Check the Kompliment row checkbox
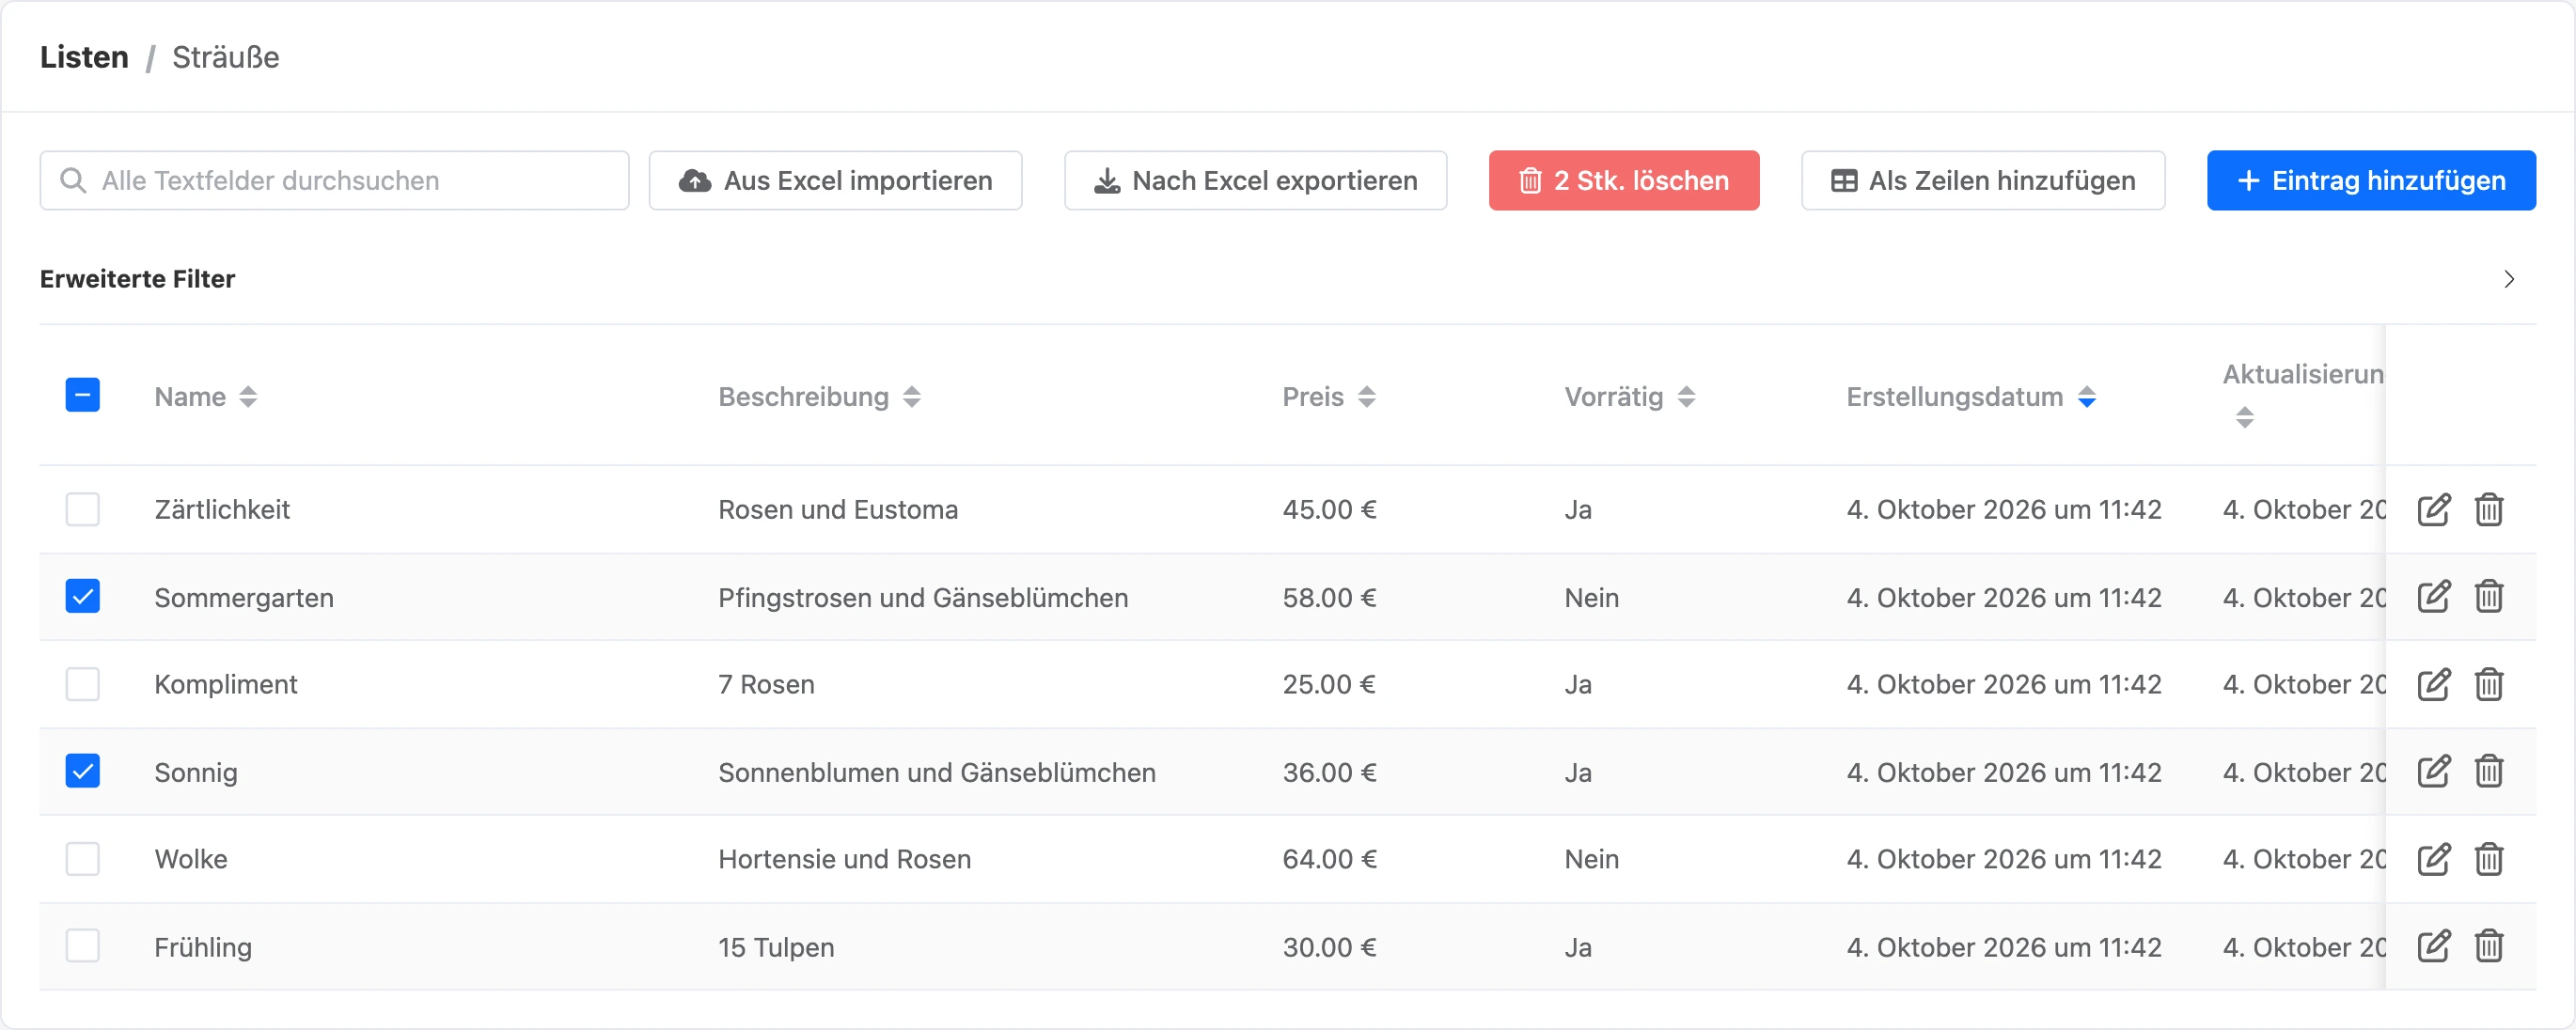 (x=83, y=684)
